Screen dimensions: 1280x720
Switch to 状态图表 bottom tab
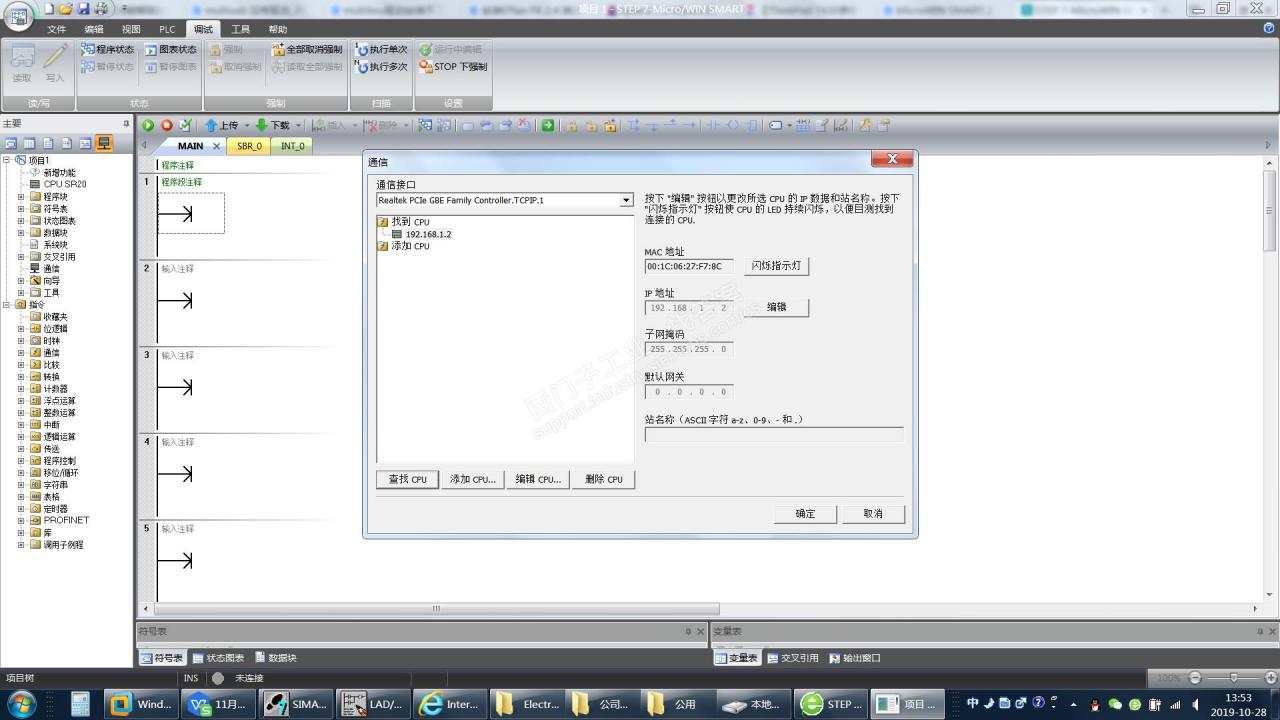pyautogui.click(x=217, y=658)
